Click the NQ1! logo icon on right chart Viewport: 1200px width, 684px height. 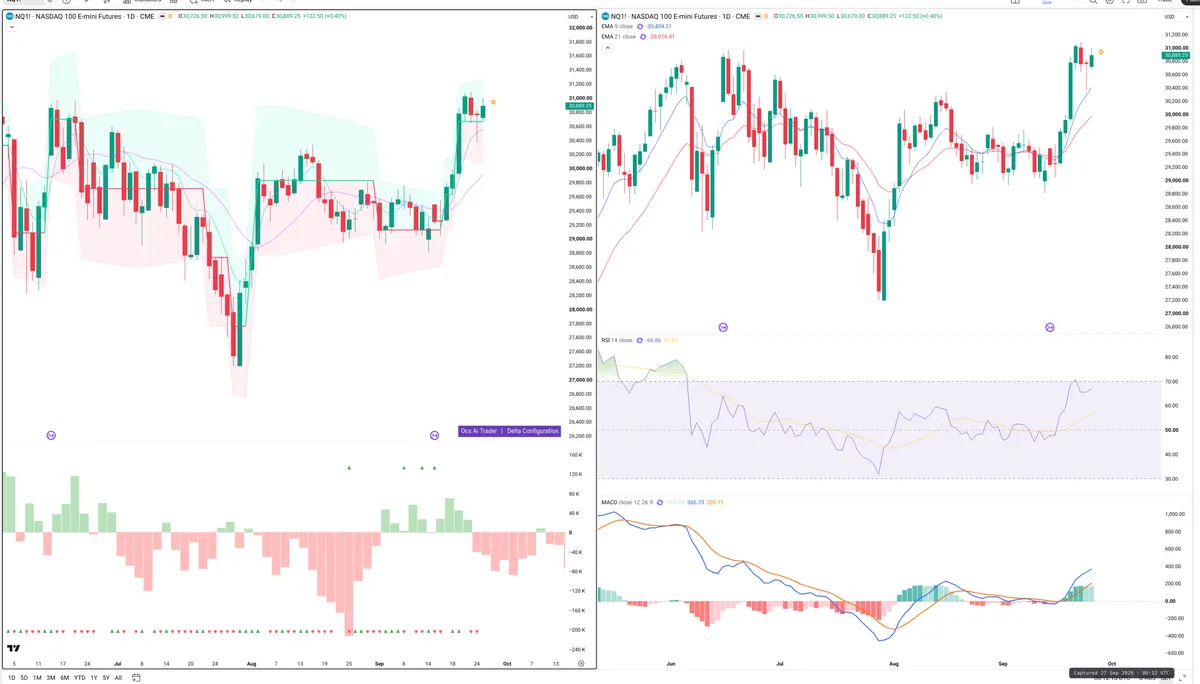click(x=606, y=17)
